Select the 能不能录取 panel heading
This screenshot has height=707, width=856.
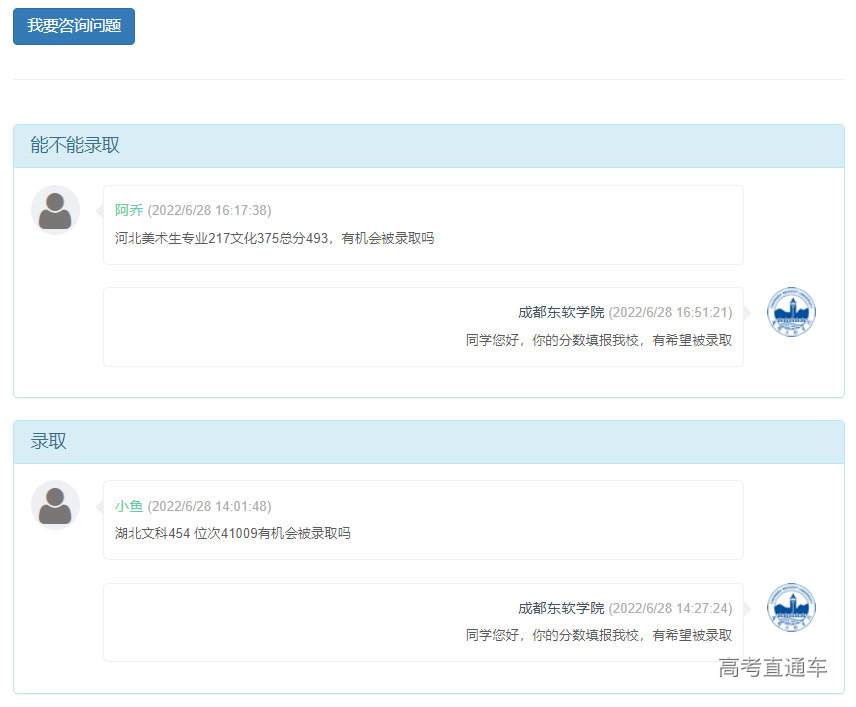tap(75, 146)
